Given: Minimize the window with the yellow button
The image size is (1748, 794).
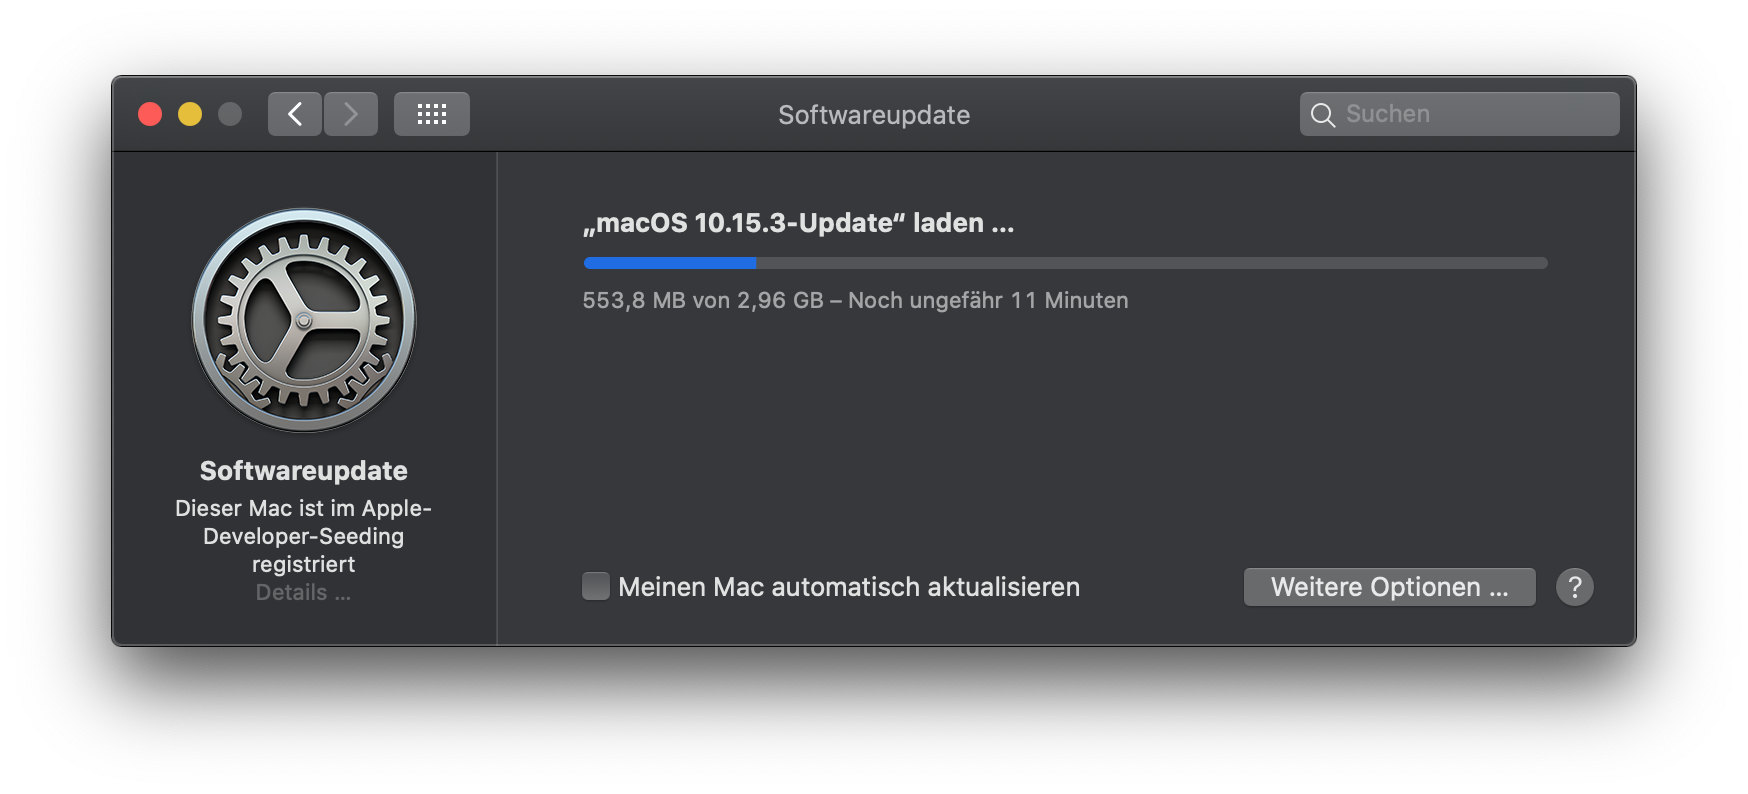Looking at the screenshot, I should [x=190, y=114].
